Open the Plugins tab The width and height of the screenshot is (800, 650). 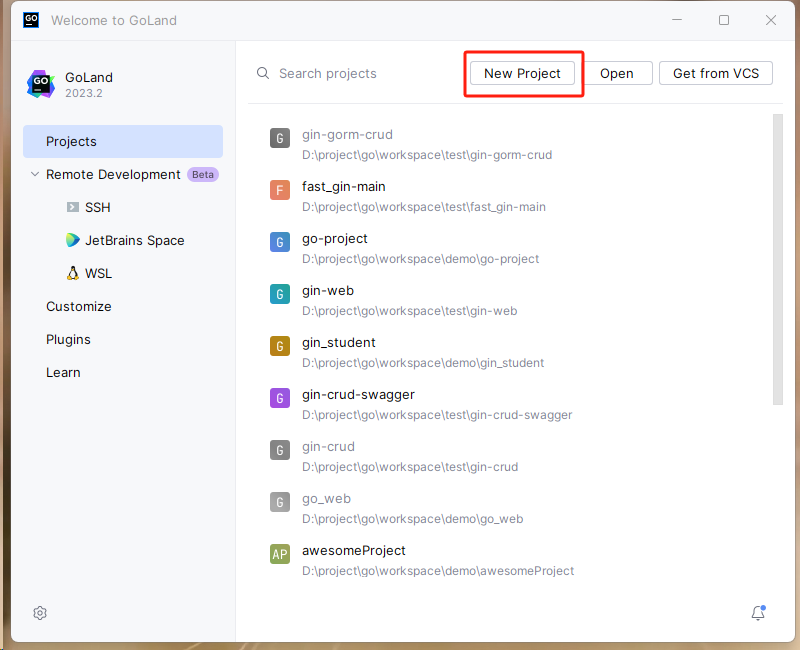68,339
